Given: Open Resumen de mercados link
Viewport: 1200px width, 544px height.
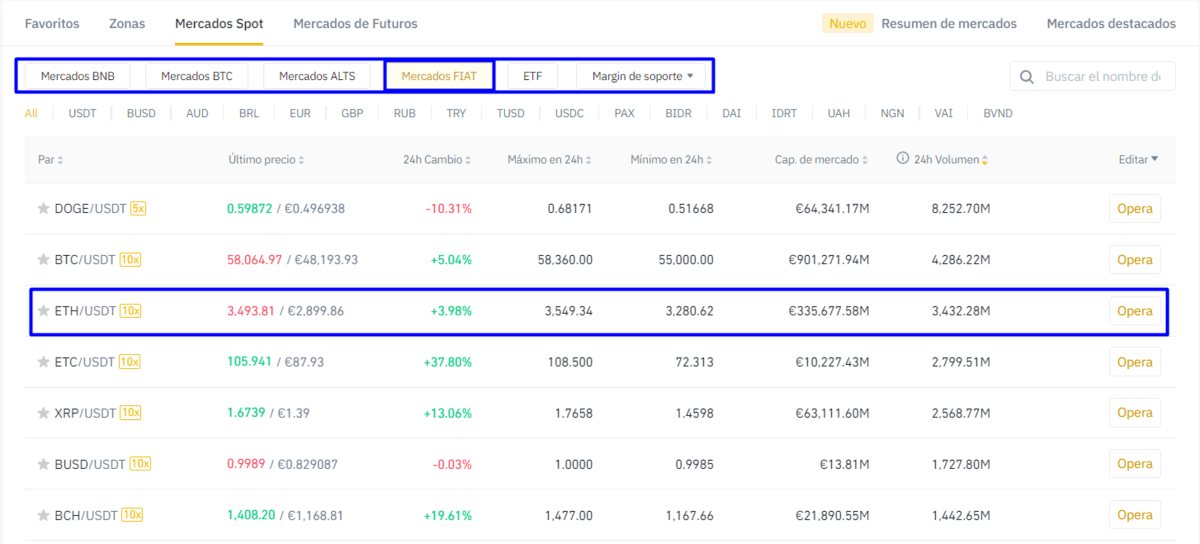Looking at the screenshot, I should (x=949, y=23).
